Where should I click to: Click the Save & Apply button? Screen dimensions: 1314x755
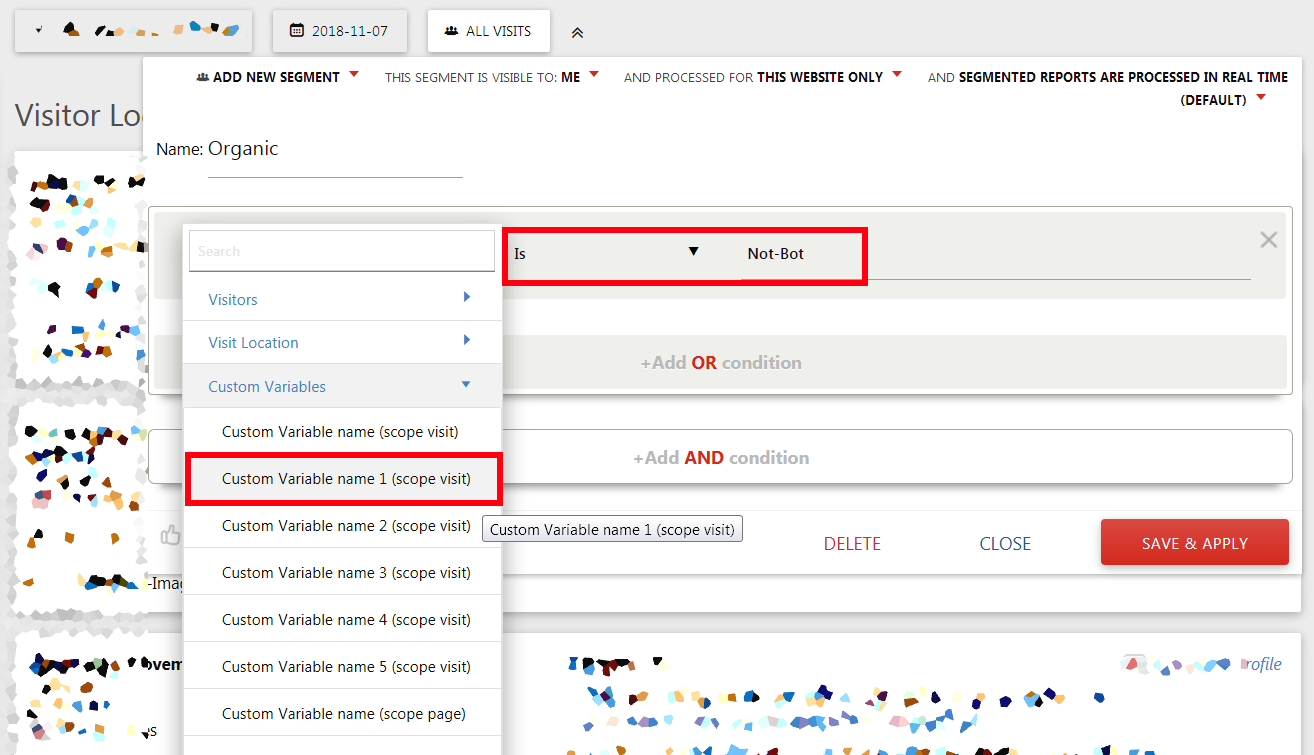(1194, 543)
